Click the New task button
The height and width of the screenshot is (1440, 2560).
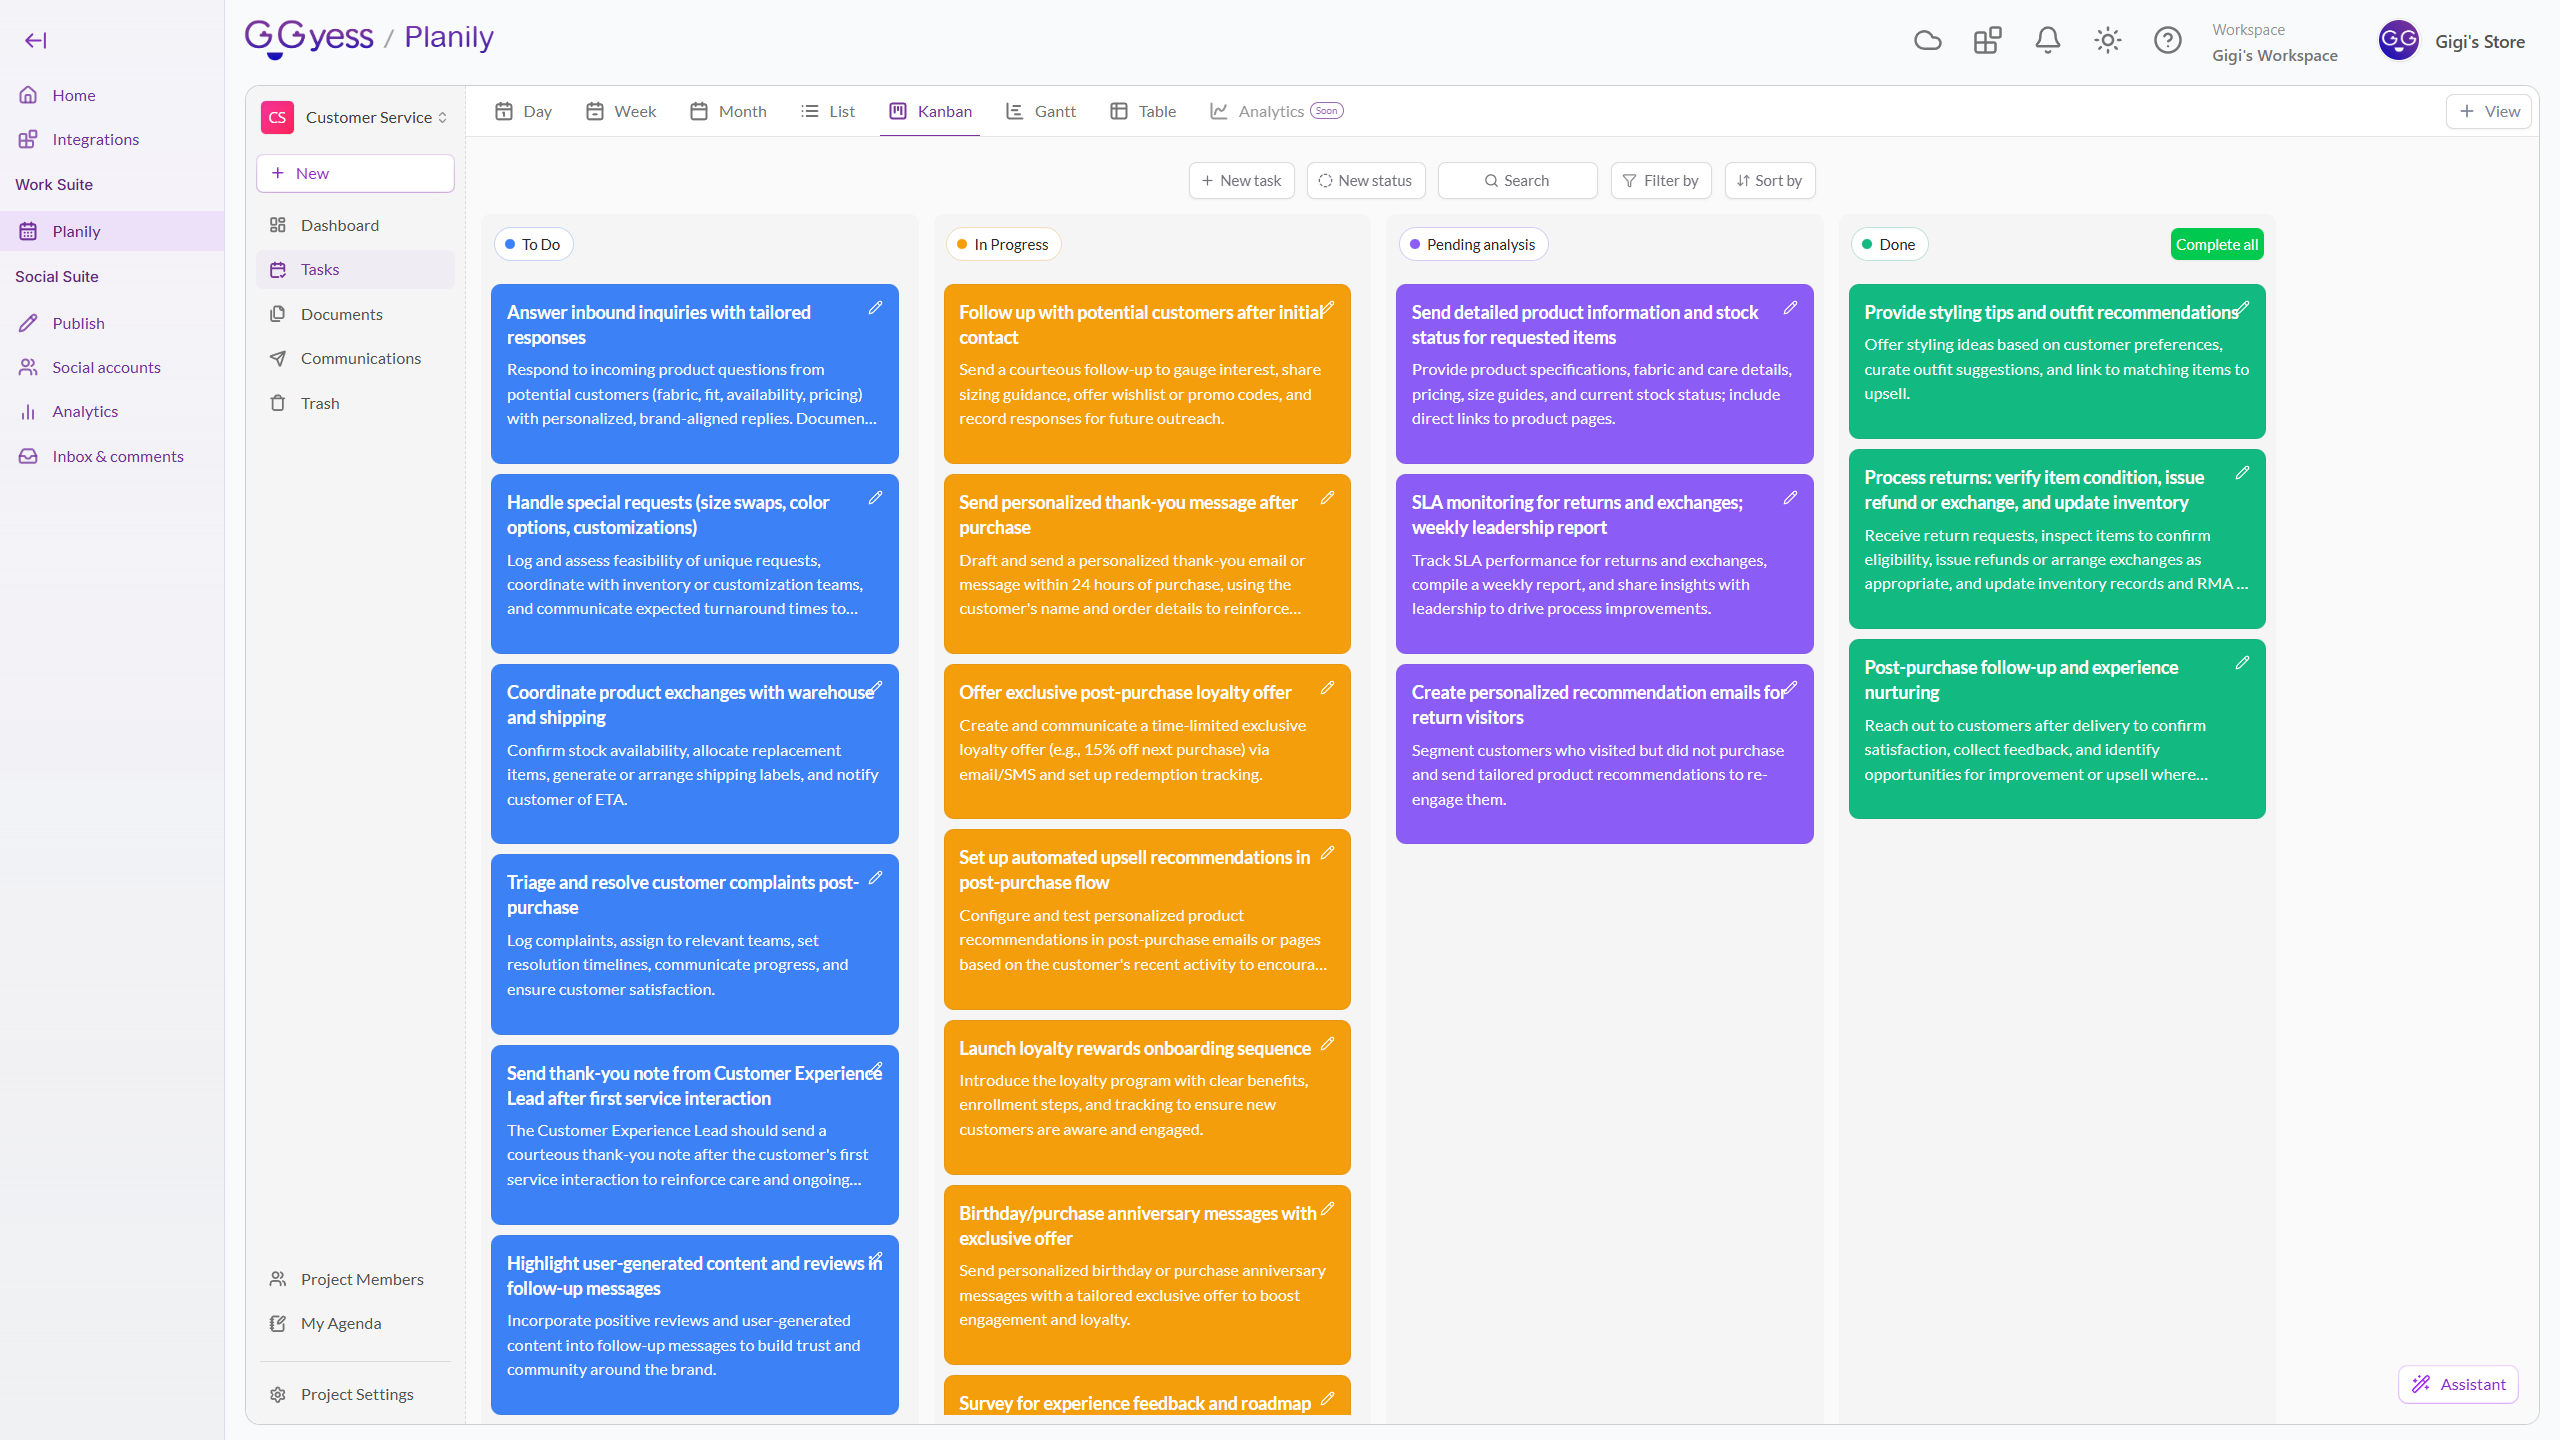click(x=1241, y=181)
